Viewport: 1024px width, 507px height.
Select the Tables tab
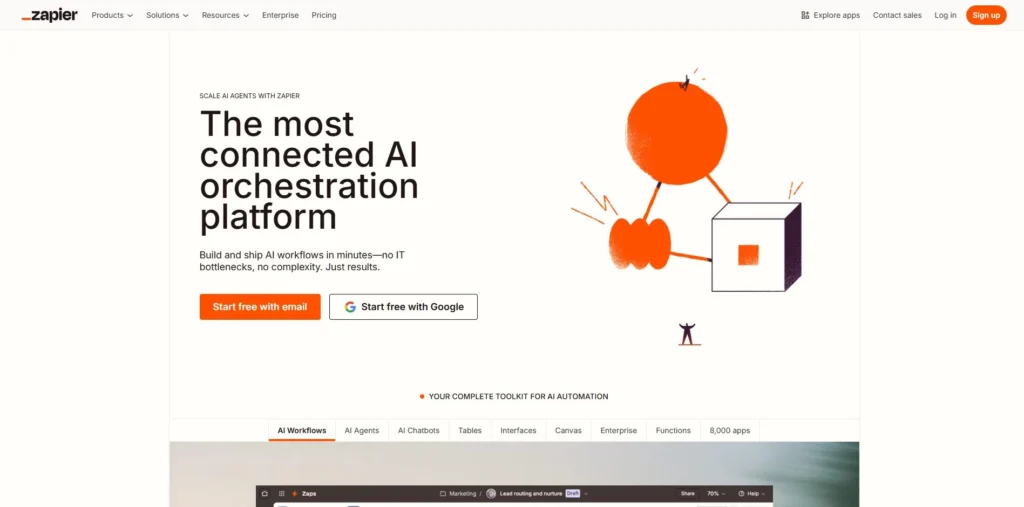[x=470, y=431]
